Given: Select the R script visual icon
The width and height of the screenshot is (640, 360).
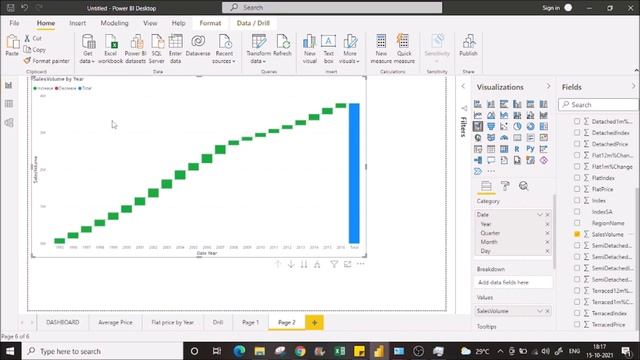Looking at the screenshot, I should [x=517, y=149].
